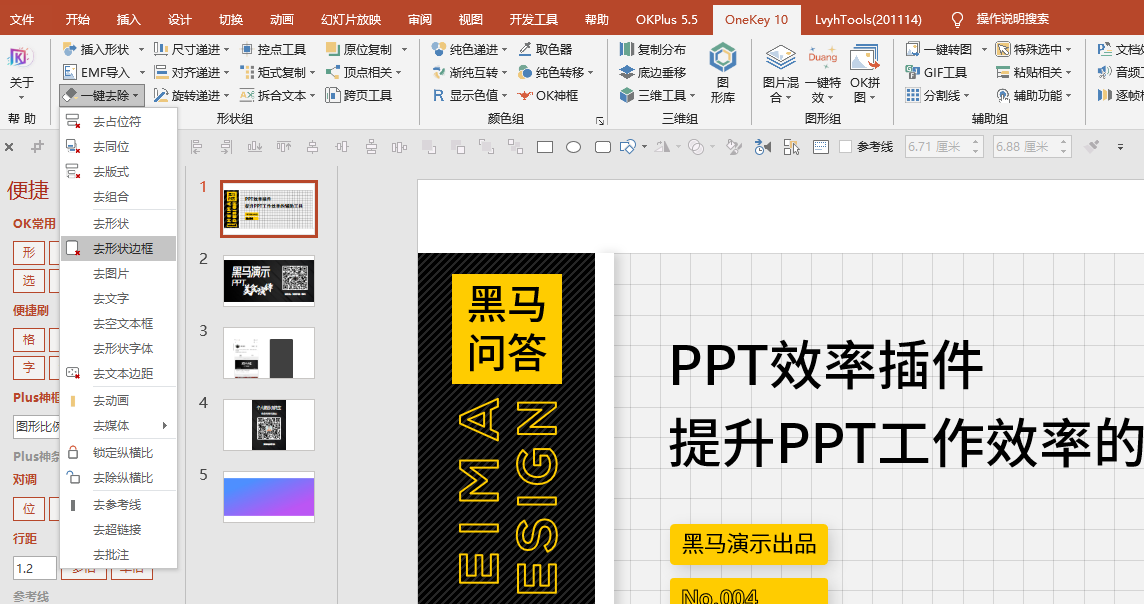This screenshot has height=604, width=1144.
Task: Click the 1.2 line spacing input
Action: (34, 568)
